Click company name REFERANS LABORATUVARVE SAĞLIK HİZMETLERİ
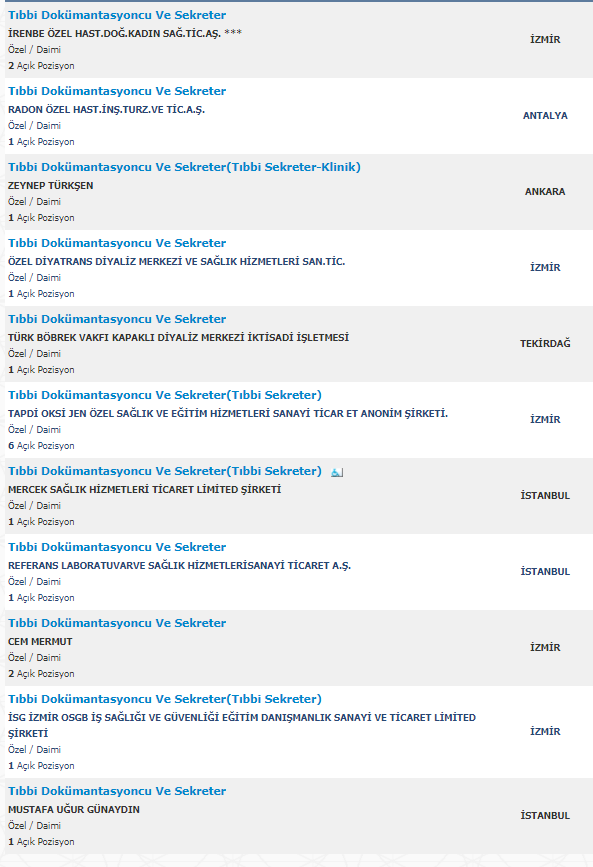The height and width of the screenshot is (867, 593). click(179, 566)
